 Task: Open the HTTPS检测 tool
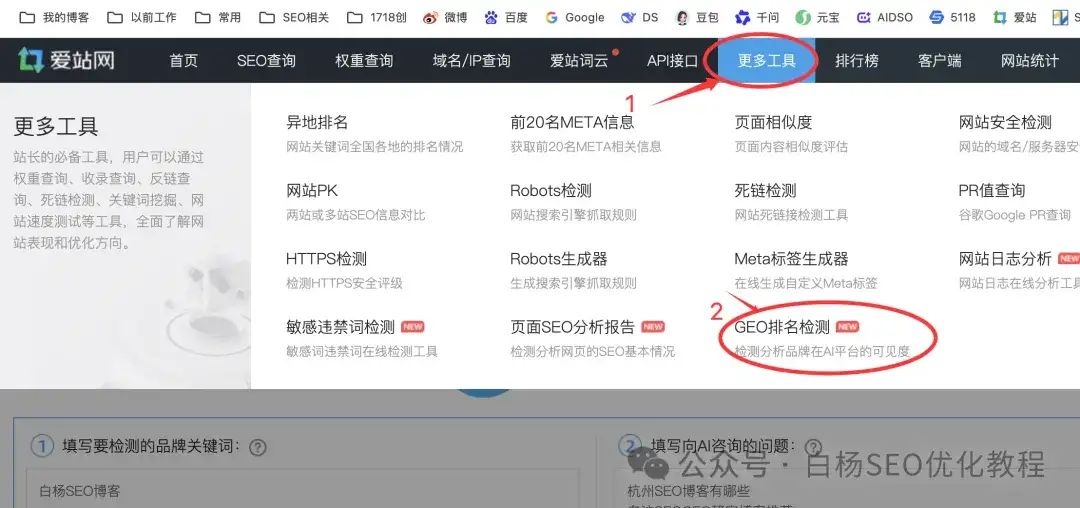coord(326,259)
